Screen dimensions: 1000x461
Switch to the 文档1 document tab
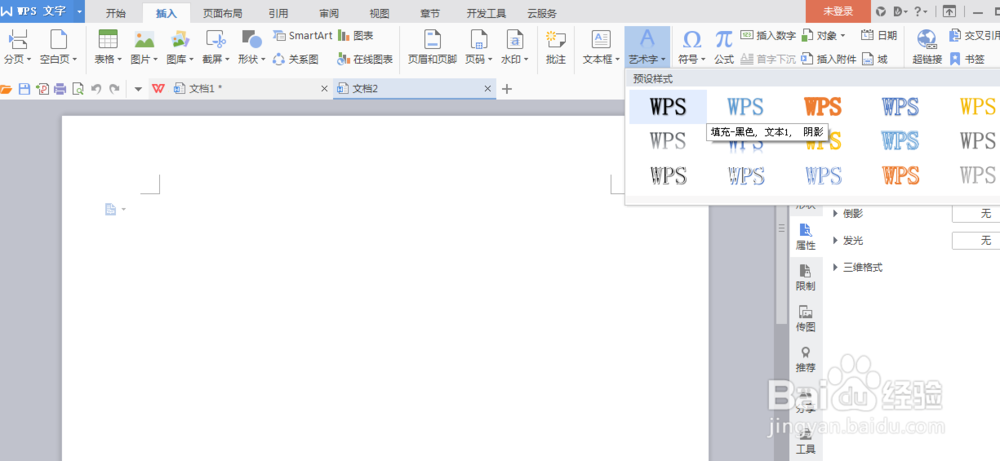pos(240,89)
